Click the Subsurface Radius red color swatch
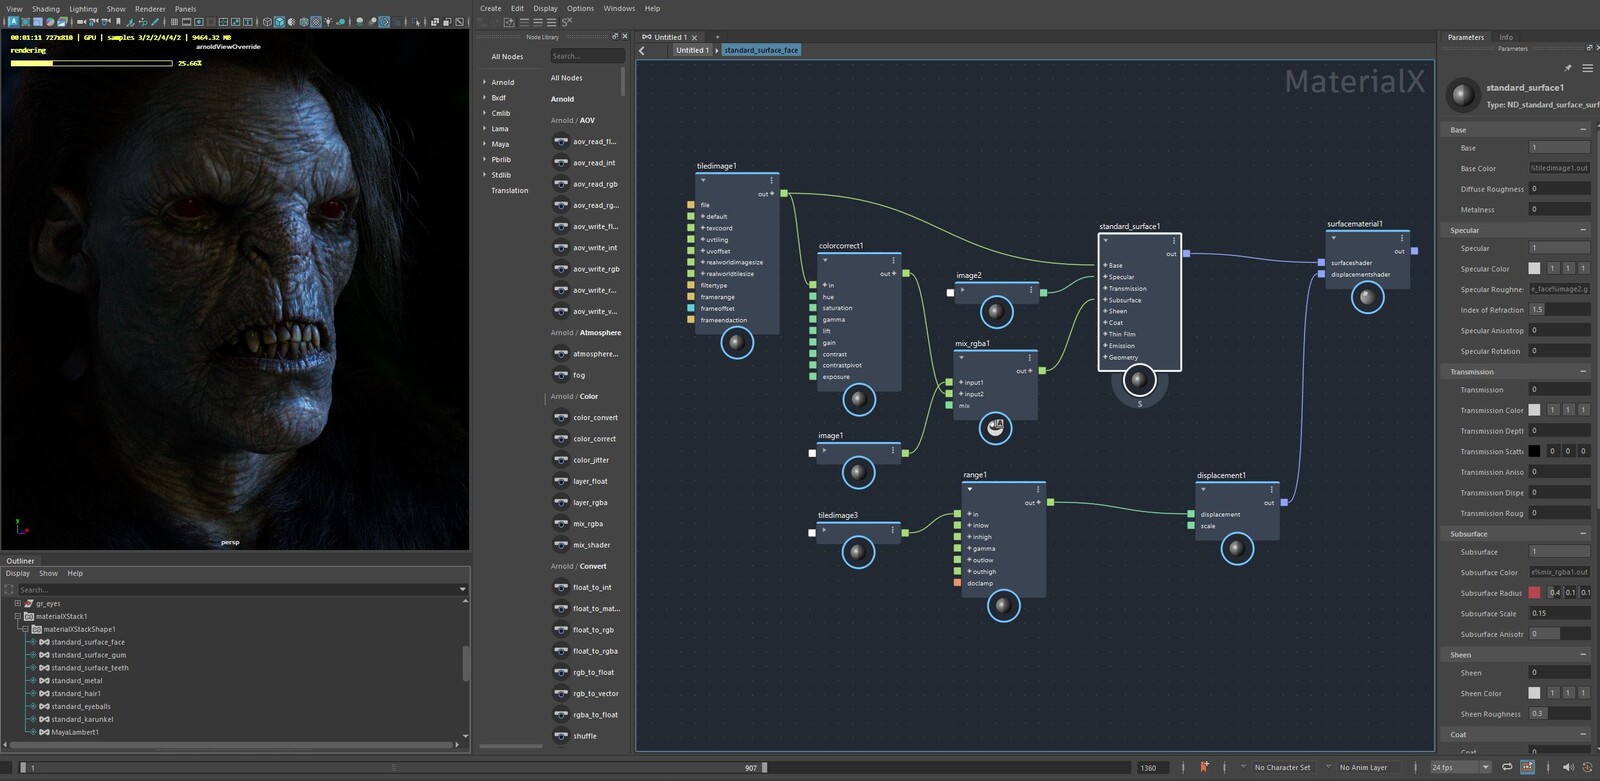 (1534, 593)
